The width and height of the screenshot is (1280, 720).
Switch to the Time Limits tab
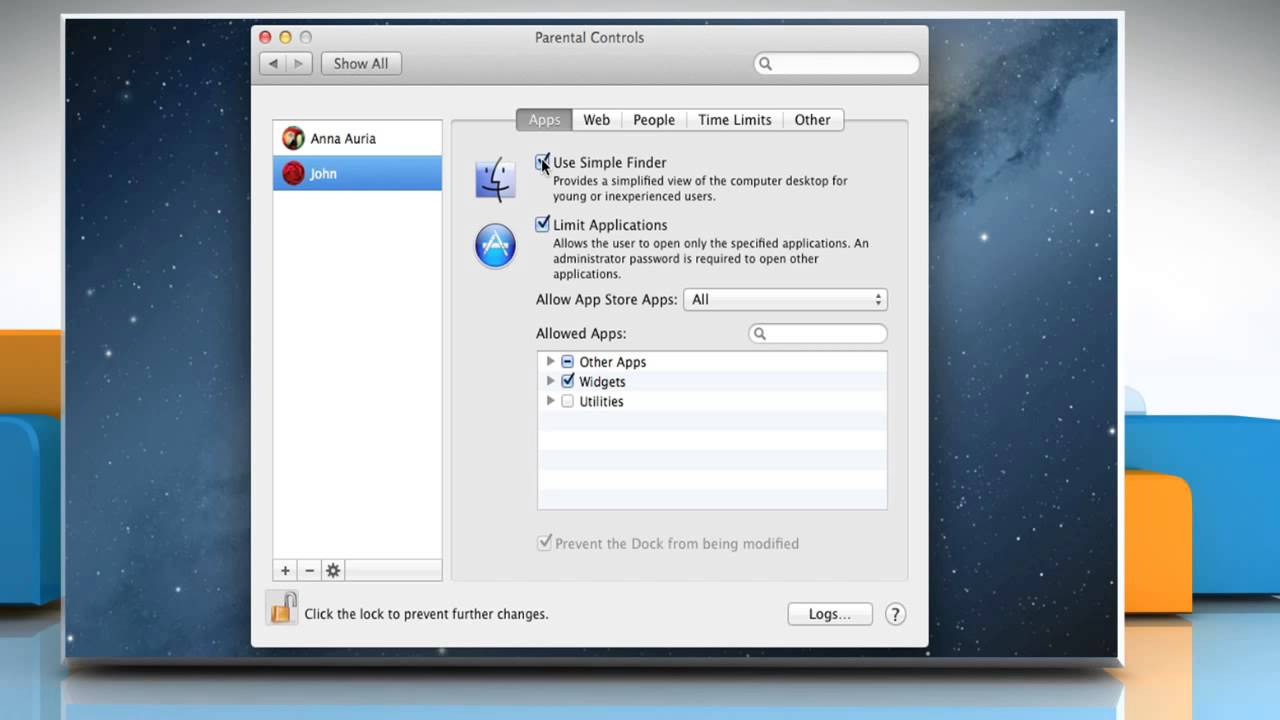pos(735,119)
